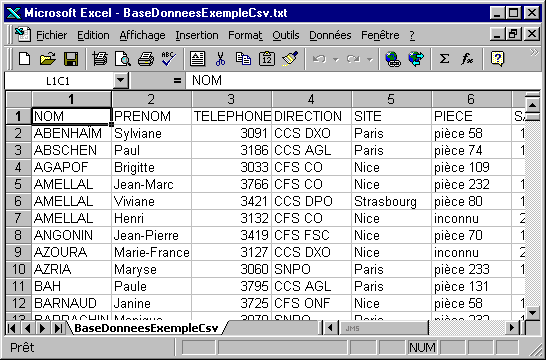Run spell check with the ABC checkmark icon
The width and height of the screenshot is (546, 360).
[169, 58]
